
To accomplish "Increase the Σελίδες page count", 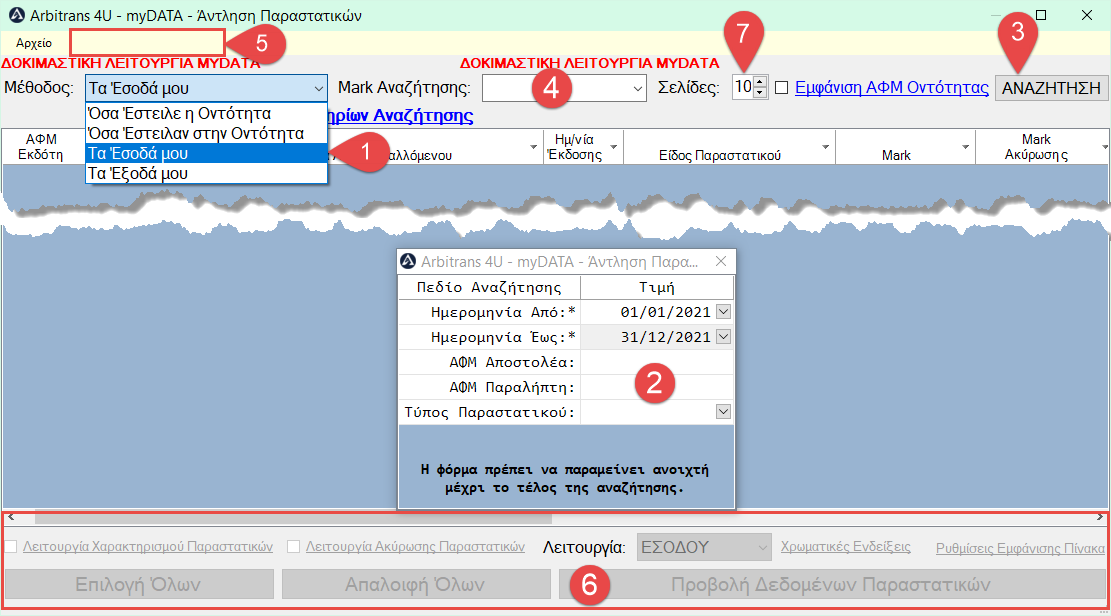I will pos(760,82).
